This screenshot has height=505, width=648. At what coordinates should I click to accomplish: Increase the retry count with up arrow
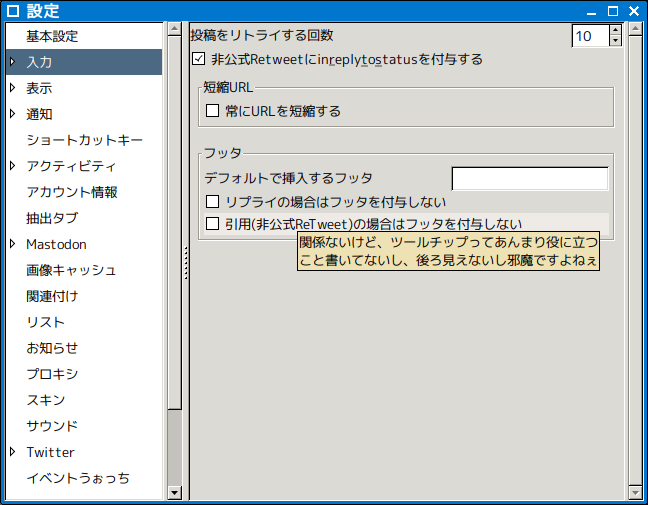615,30
